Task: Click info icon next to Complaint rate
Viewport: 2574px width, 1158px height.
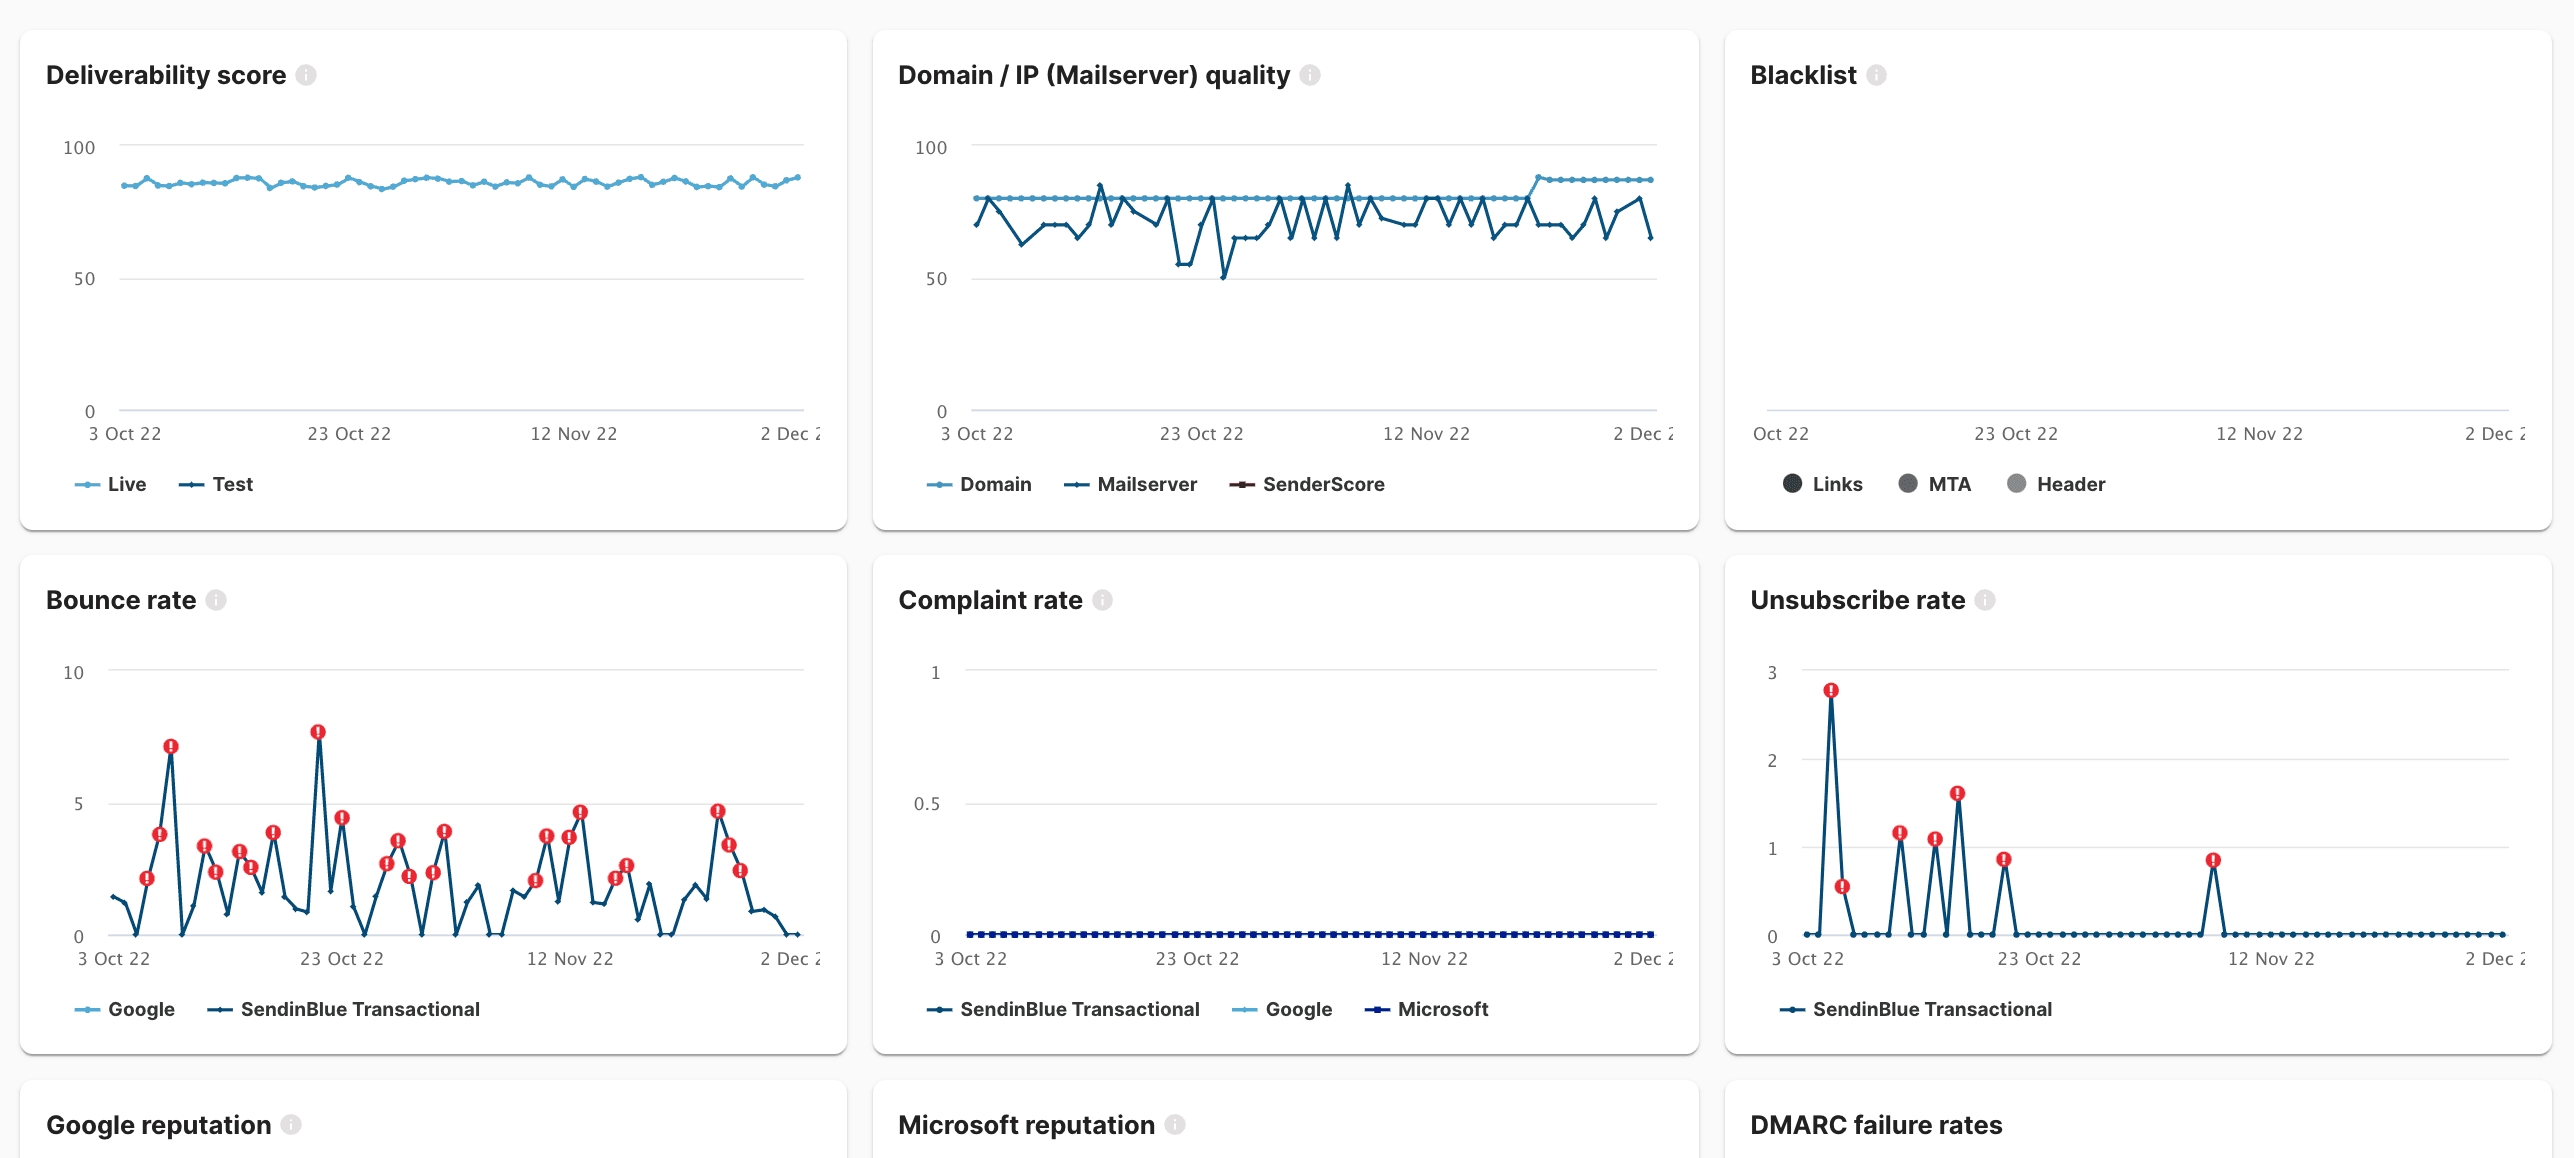Action: tap(1102, 600)
